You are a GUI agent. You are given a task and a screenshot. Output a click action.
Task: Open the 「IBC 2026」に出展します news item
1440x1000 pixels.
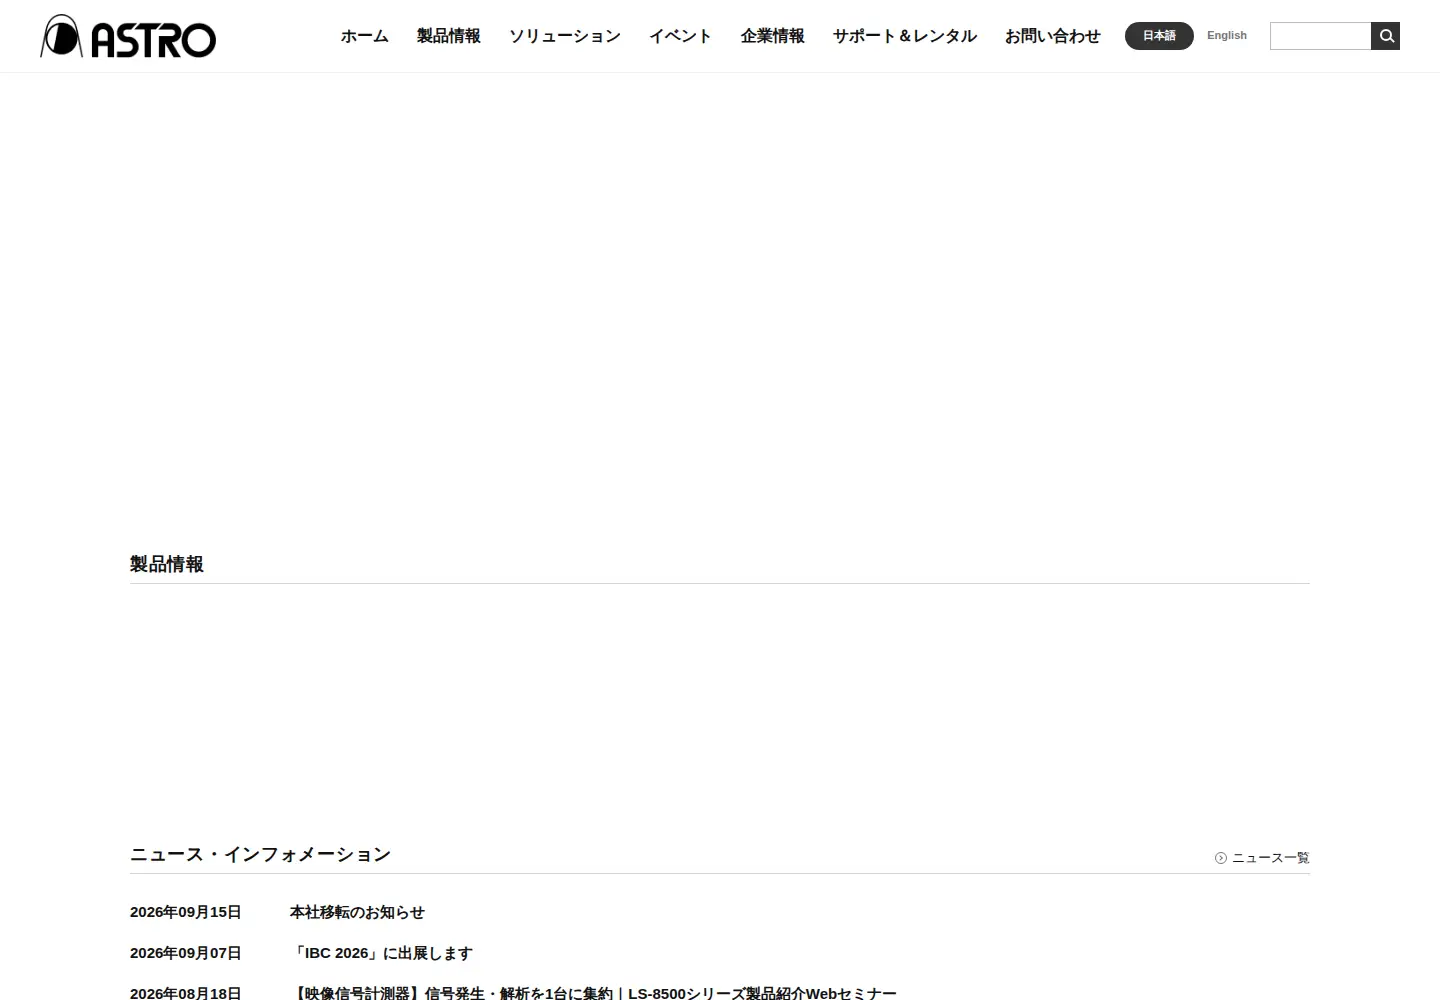point(381,953)
